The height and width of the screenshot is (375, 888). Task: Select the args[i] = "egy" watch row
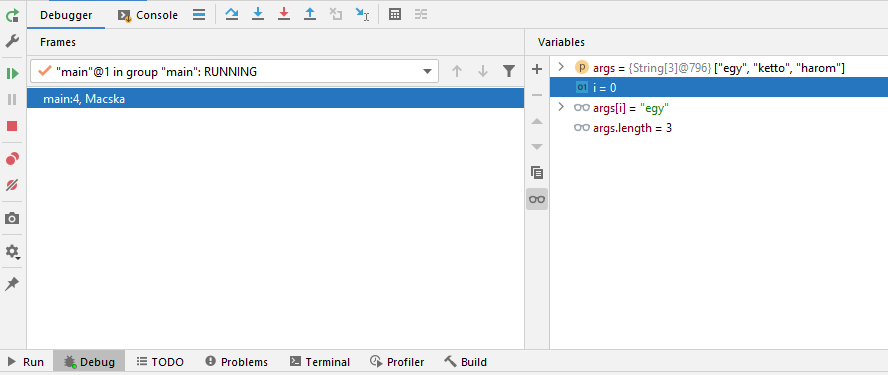719,108
